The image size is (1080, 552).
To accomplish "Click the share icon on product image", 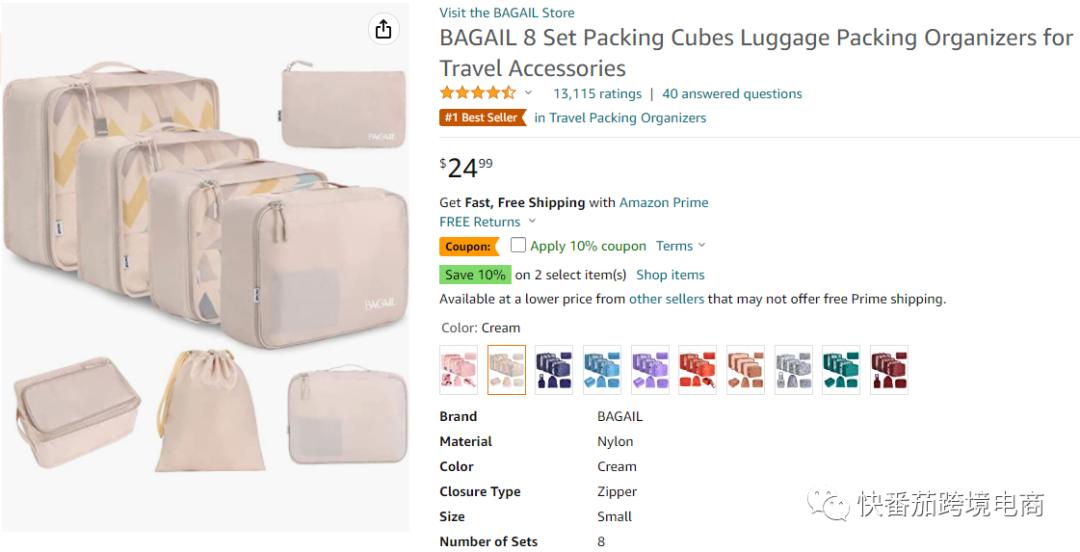I will click(383, 30).
